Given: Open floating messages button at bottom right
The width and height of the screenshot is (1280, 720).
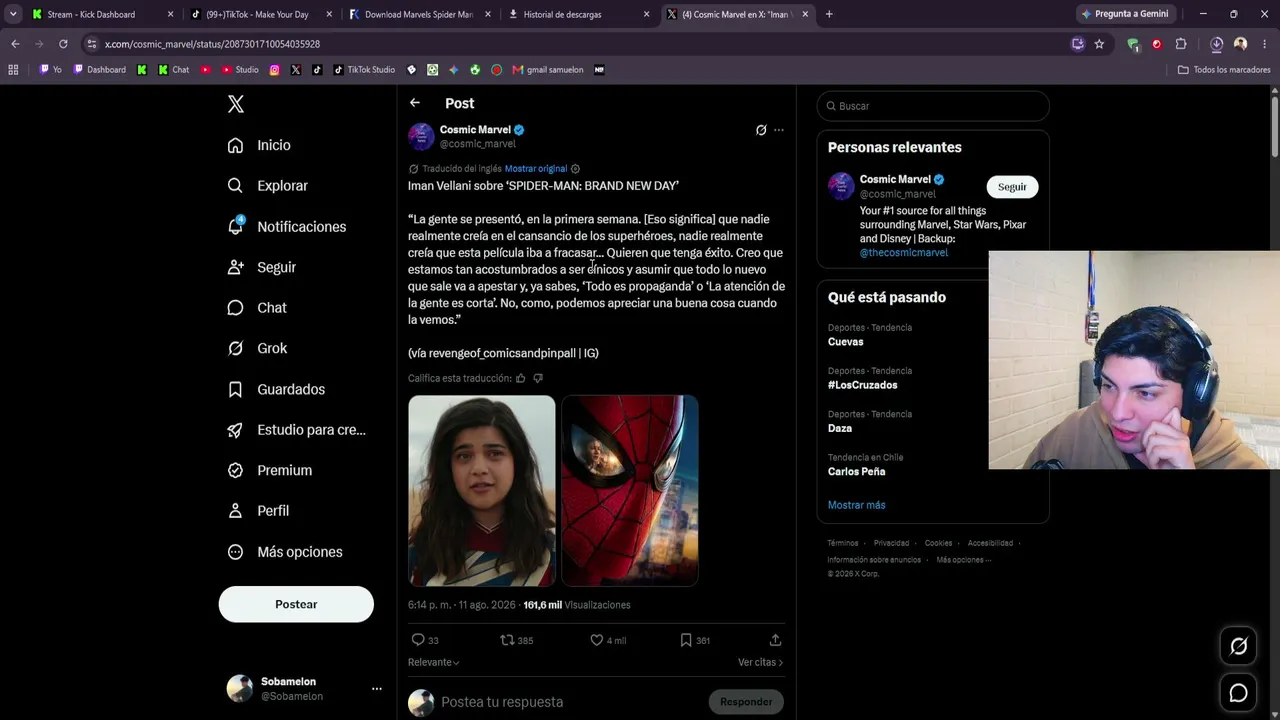Looking at the screenshot, I should coord(1239,693).
